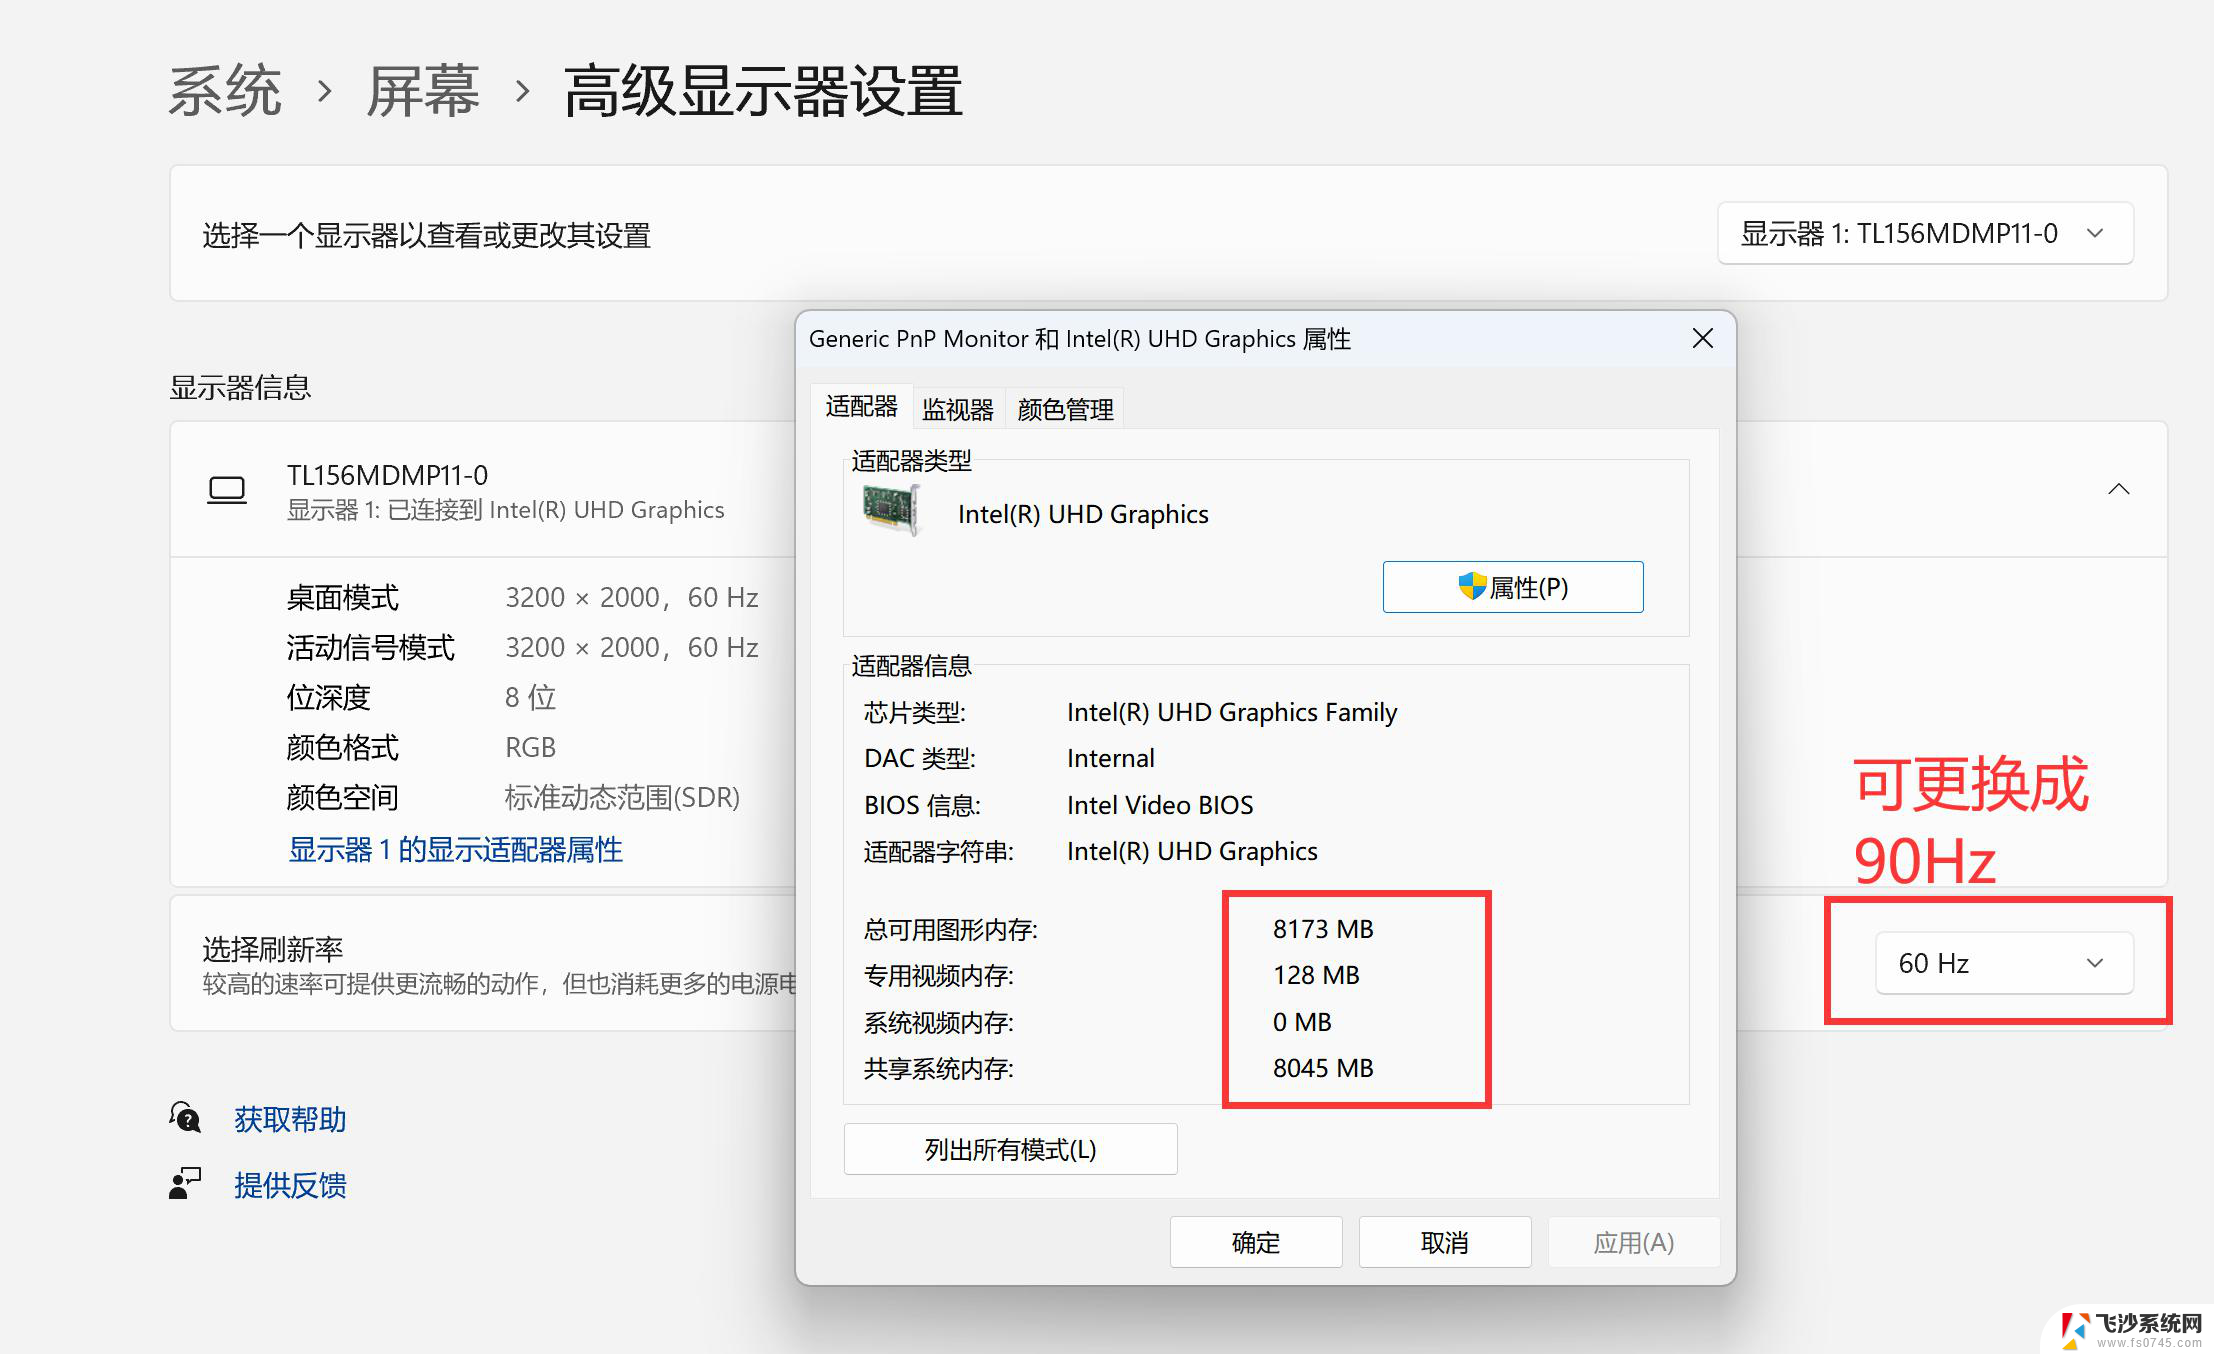Click the DAC 类型 Internal value

1111,758
